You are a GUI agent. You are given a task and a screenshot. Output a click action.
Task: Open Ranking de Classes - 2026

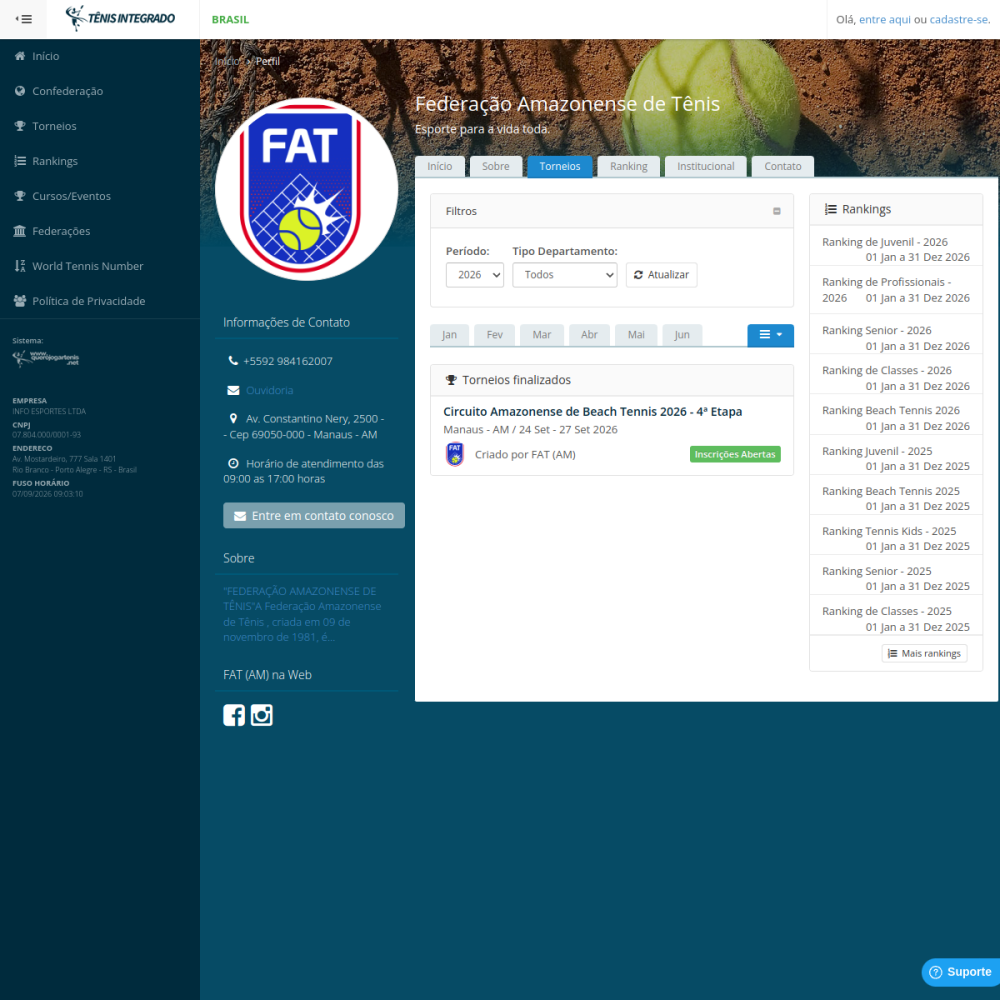895,378
